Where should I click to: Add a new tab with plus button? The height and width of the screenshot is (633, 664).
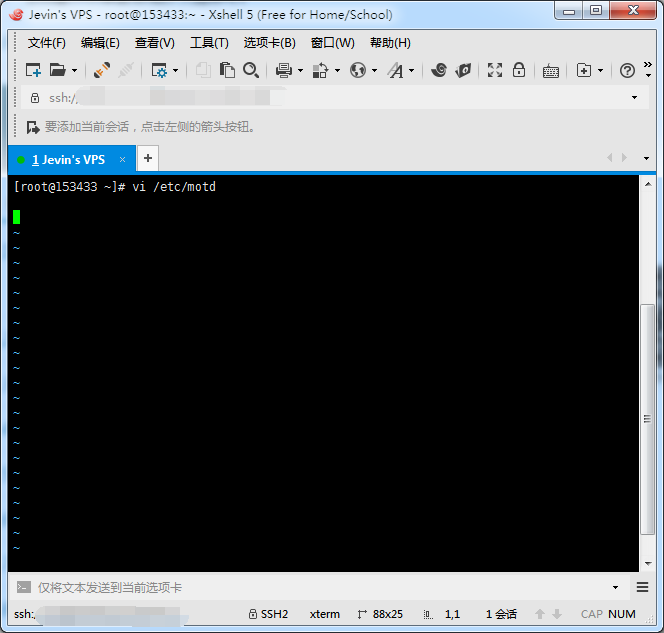[x=148, y=158]
